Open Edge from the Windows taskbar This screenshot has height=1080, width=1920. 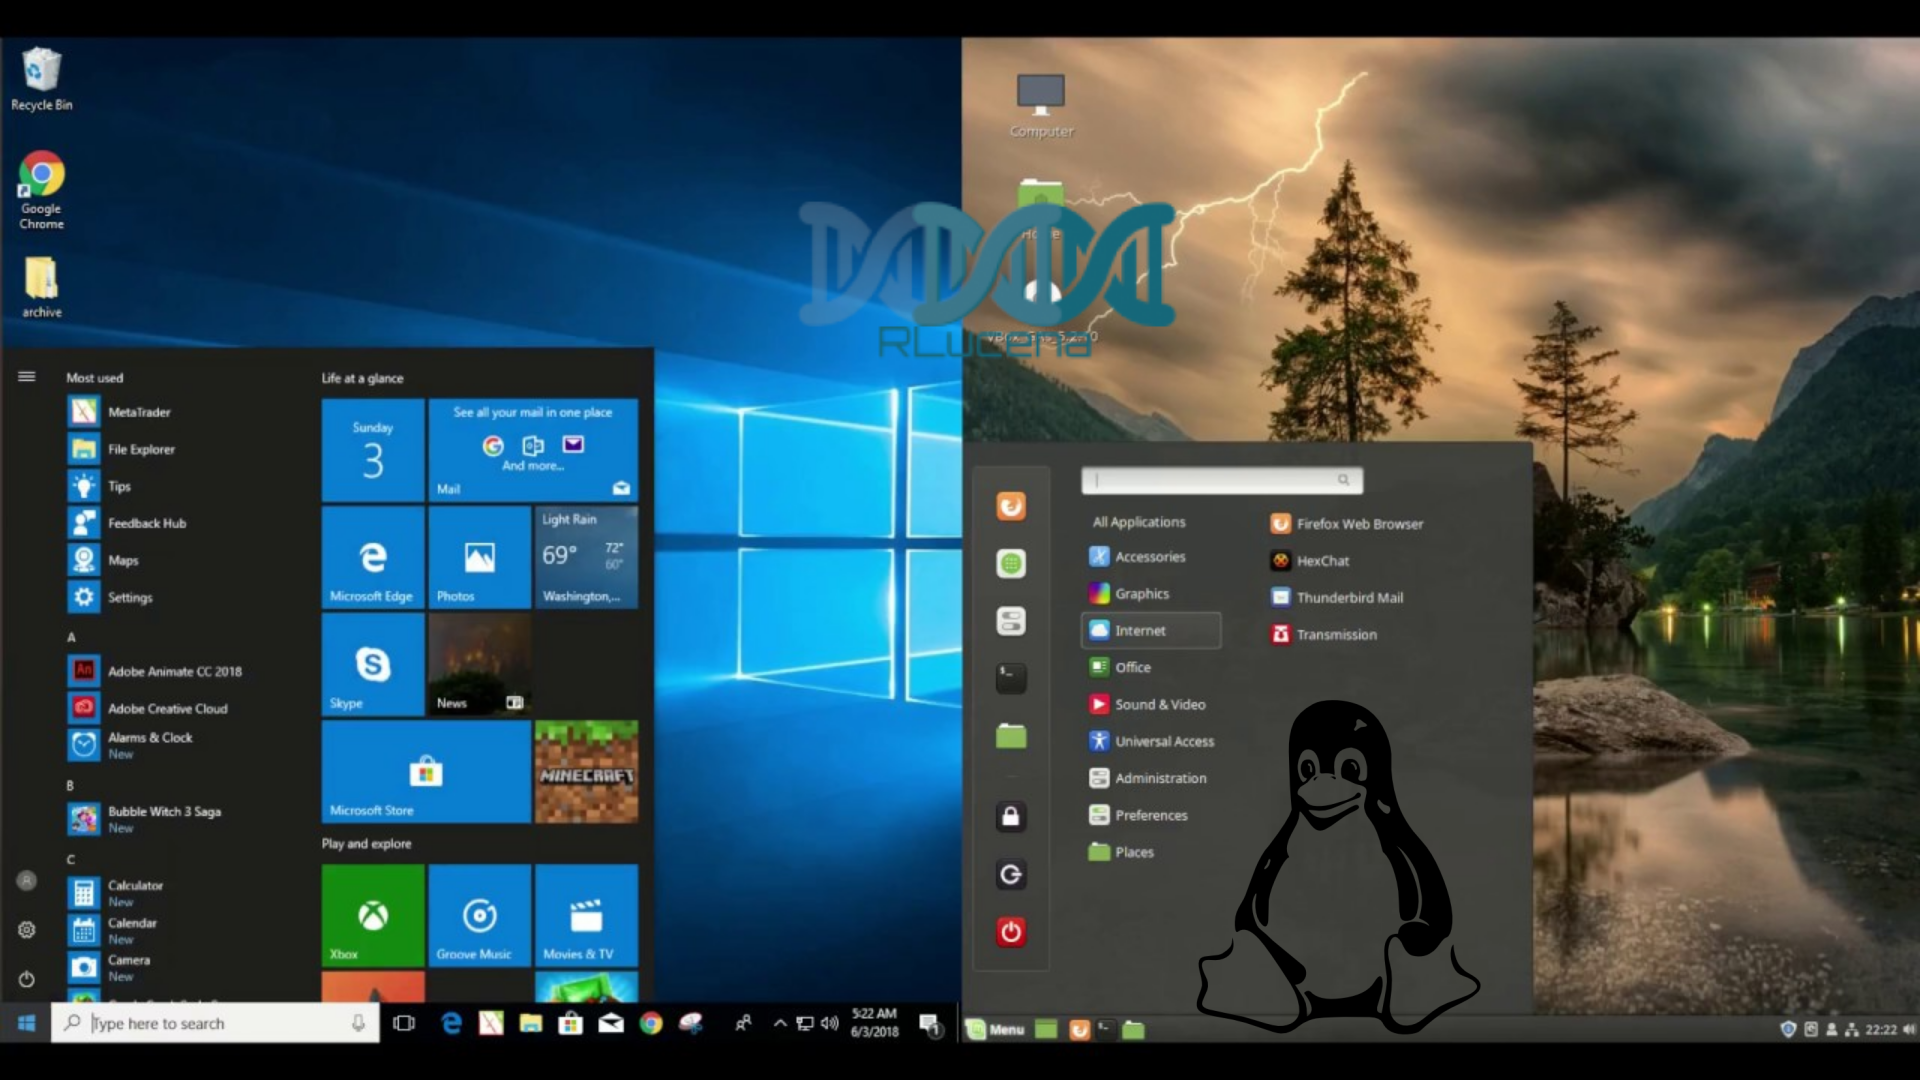(x=452, y=1023)
